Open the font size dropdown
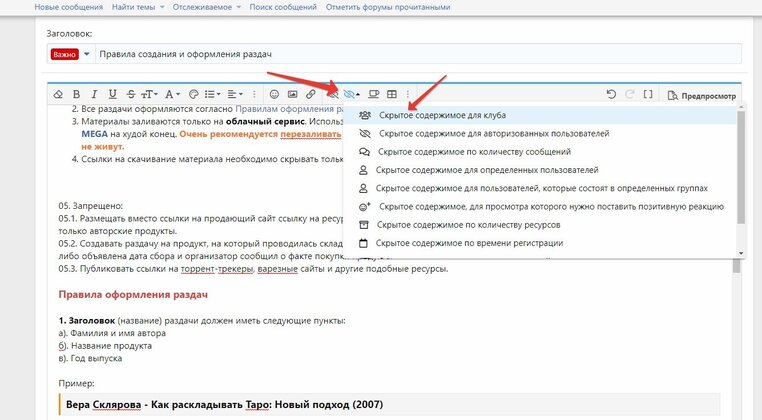Screen dimensions: 762x420 point(149,94)
